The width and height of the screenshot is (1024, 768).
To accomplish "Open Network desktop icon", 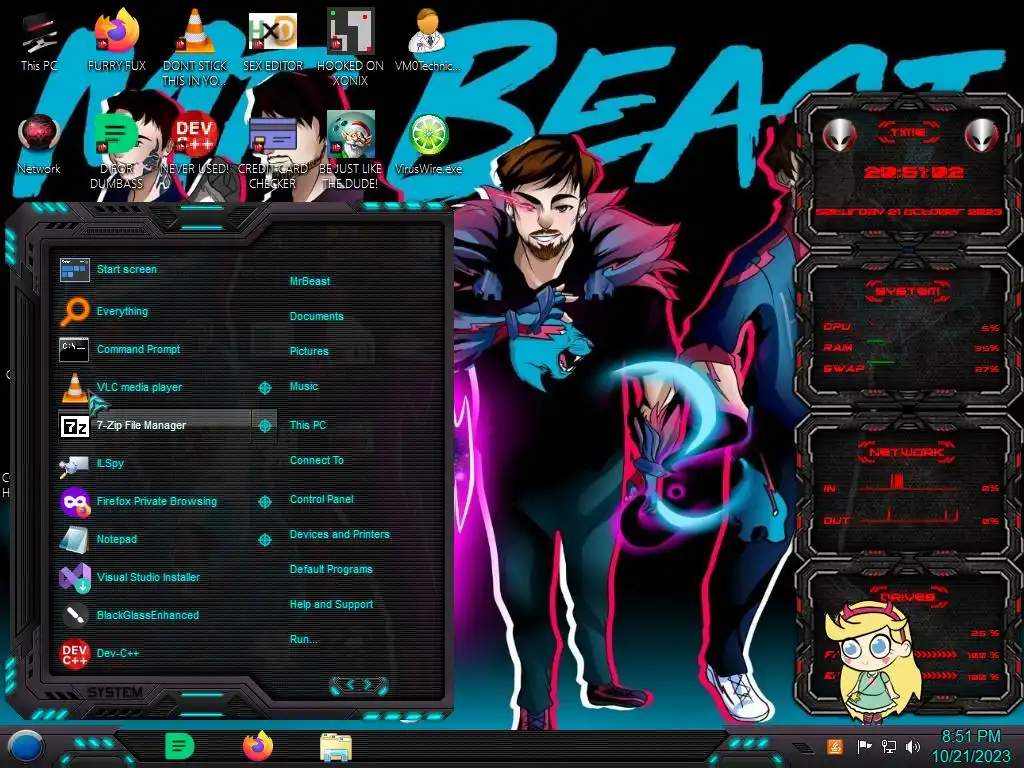I will (39, 144).
